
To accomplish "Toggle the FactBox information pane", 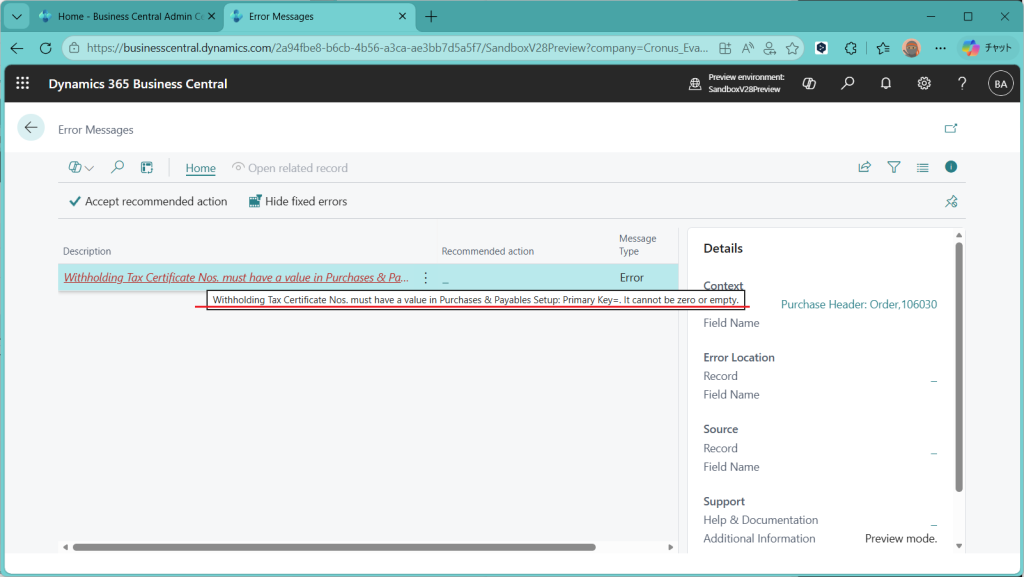I will point(951,167).
